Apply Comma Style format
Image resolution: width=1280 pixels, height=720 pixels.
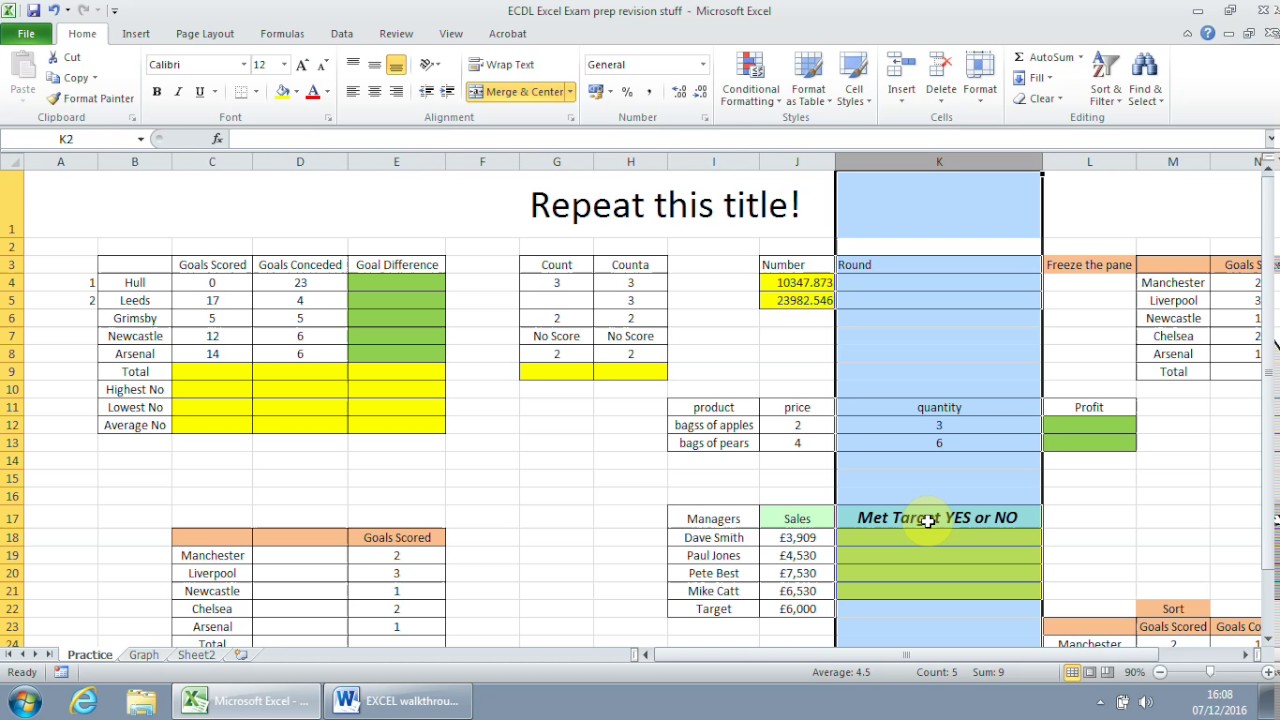click(x=649, y=91)
